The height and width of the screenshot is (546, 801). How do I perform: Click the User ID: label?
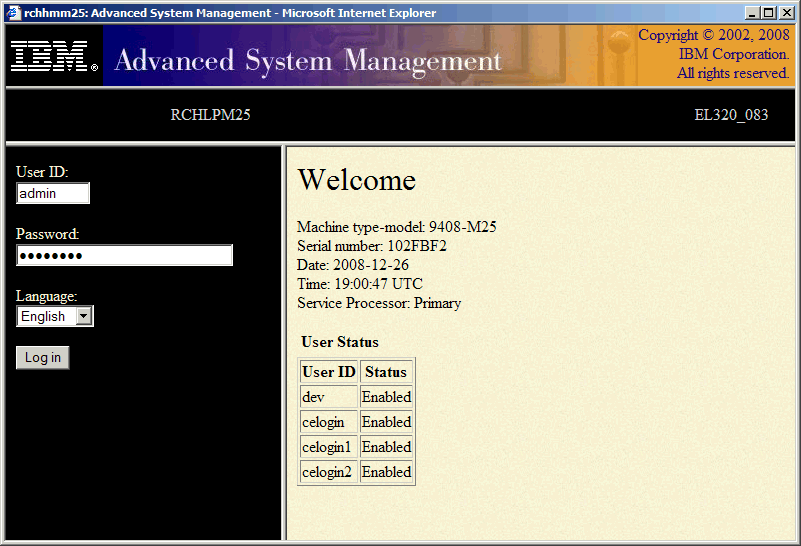(42, 172)
